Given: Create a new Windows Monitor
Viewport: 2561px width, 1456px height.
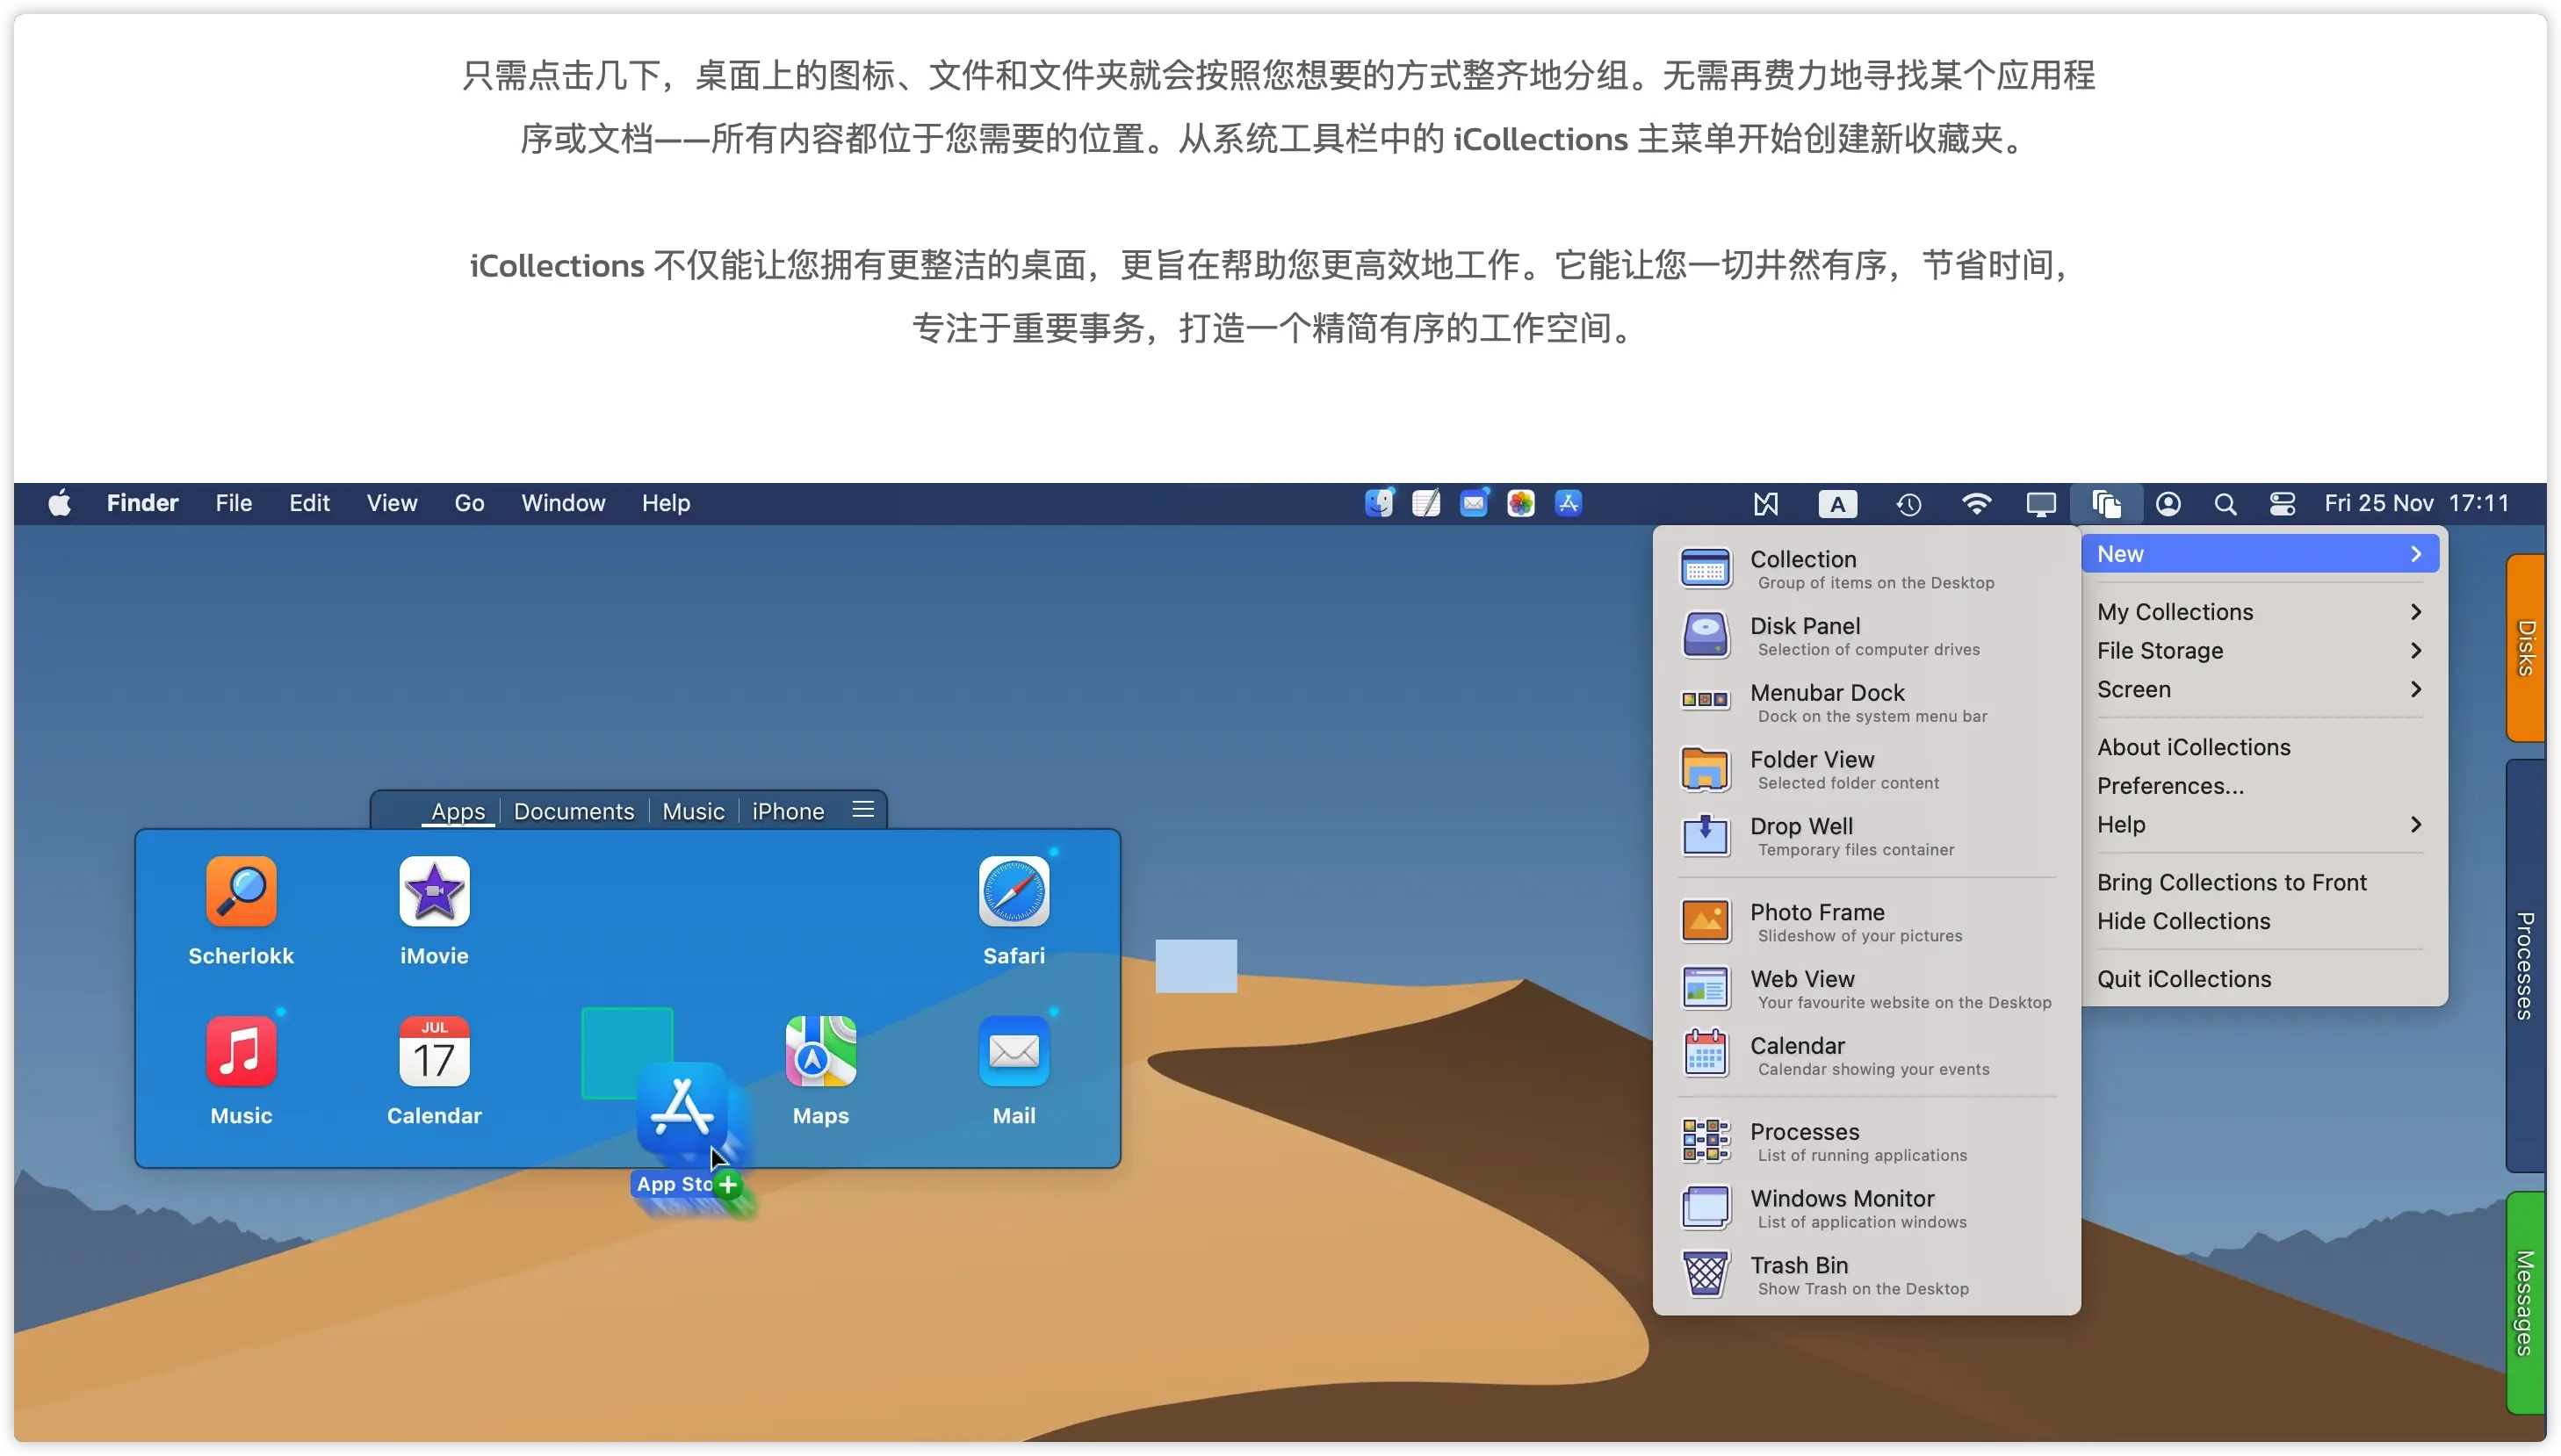Looking at the screenshot, I should [x=1866, y=1209].
